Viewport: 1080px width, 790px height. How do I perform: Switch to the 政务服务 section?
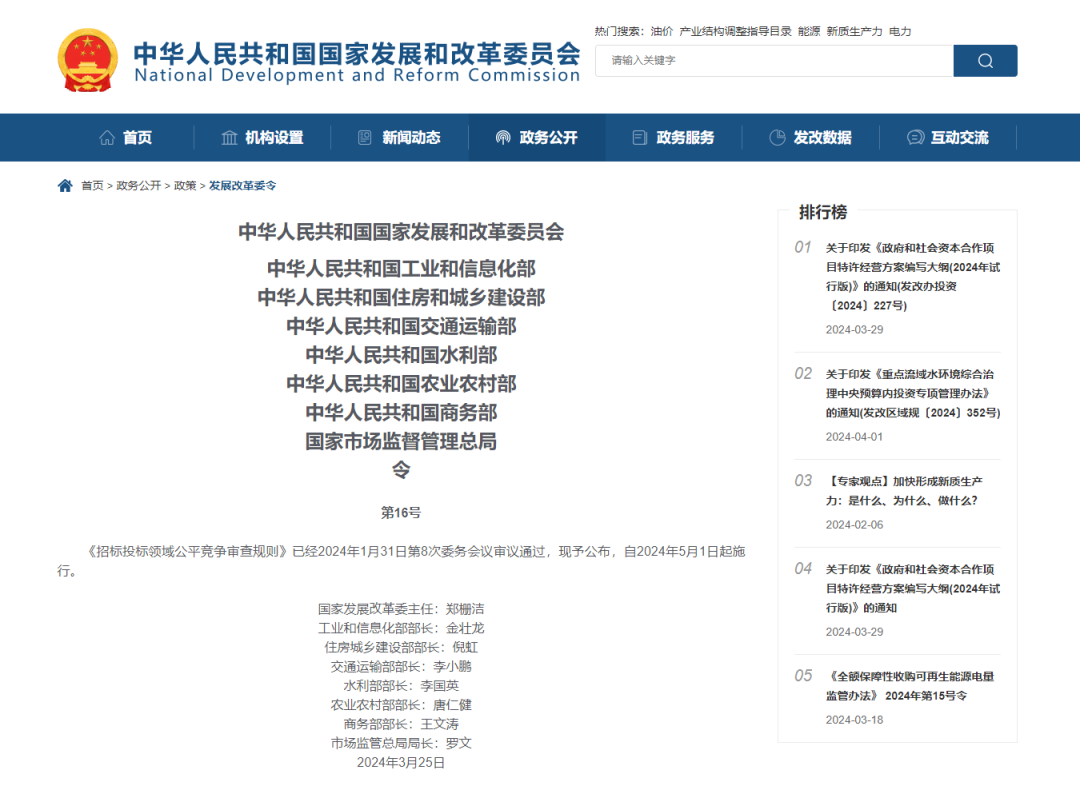pyautogui.click(x=686, y=137)
